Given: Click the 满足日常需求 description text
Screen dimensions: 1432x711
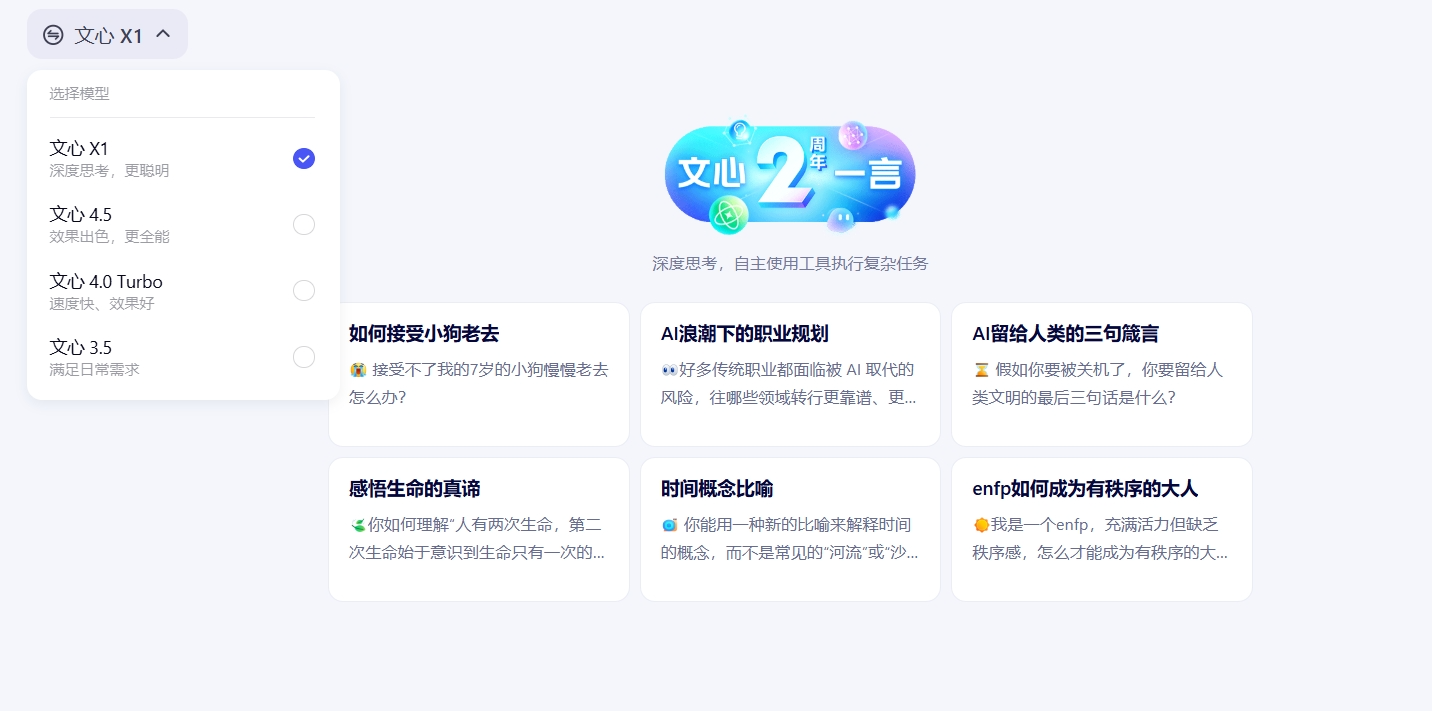Looking at the screenshot, I should [x=94, y=370].
